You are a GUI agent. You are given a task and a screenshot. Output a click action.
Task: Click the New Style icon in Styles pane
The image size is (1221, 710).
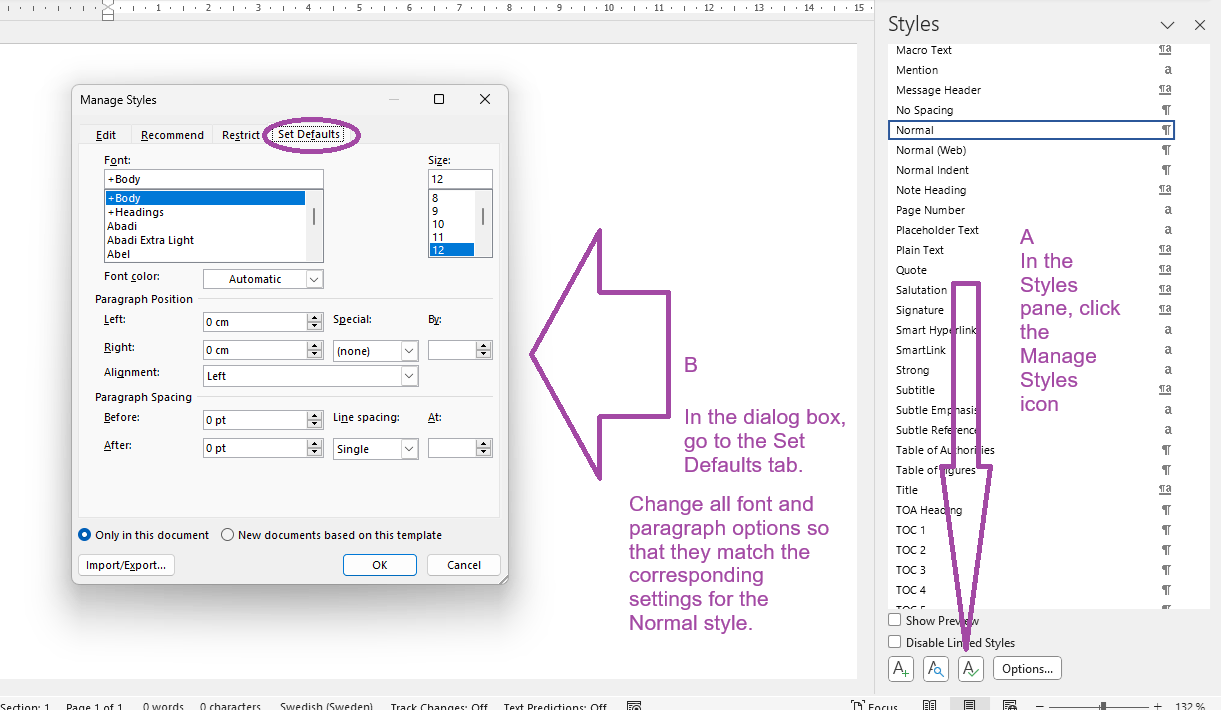point(901,669)
